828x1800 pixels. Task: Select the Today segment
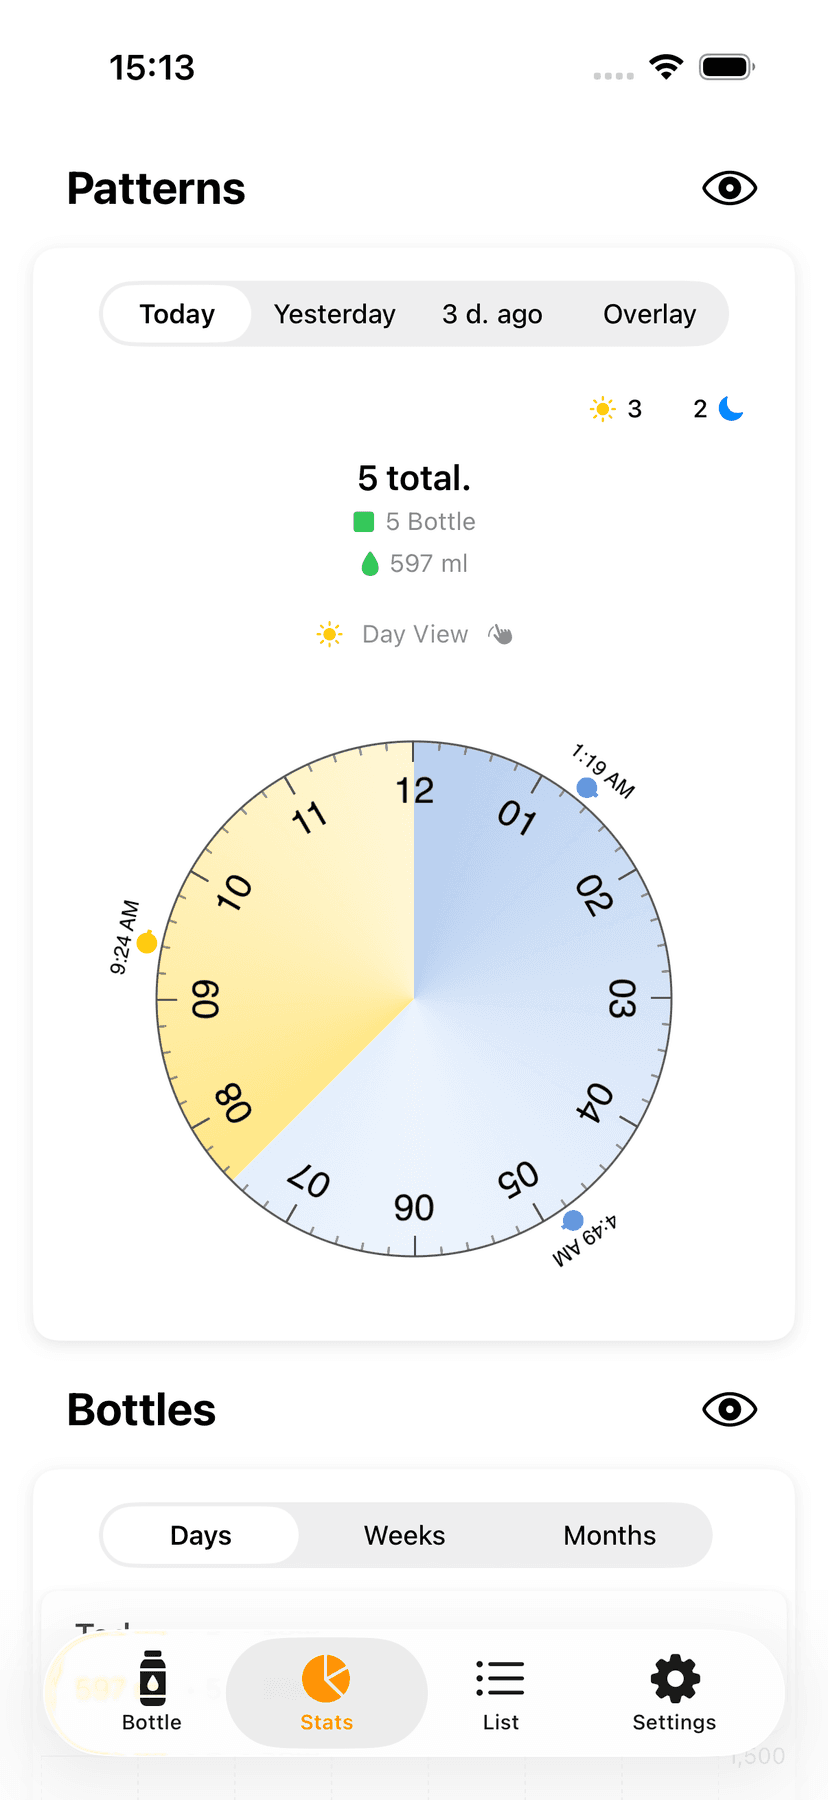click(x=177, y=314)
